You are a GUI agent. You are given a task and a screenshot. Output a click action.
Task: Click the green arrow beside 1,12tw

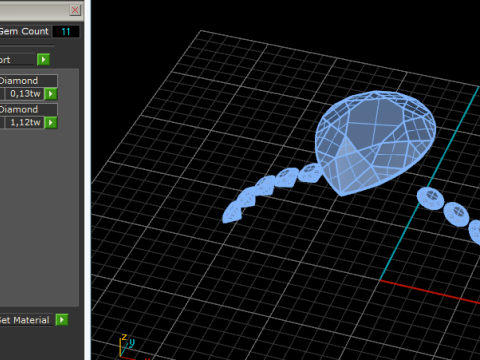tap(51, 123)
